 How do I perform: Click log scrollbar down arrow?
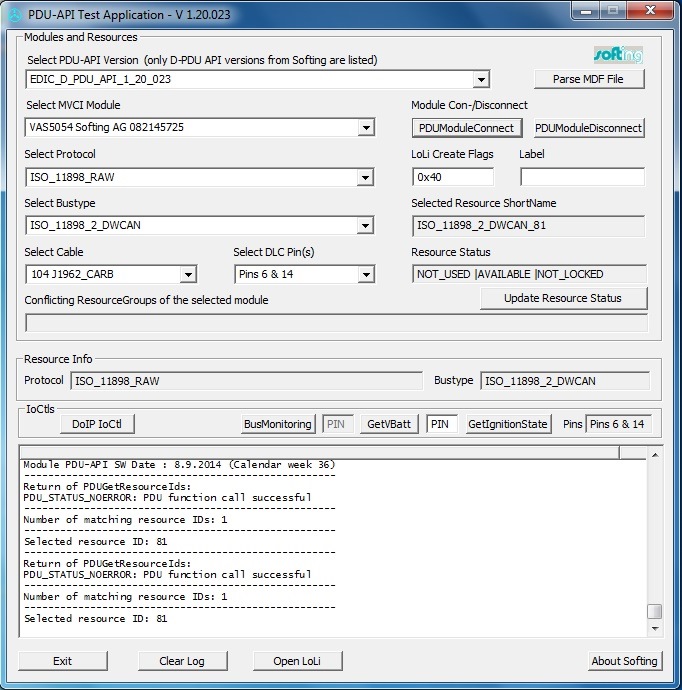click(x=655, y=629)
